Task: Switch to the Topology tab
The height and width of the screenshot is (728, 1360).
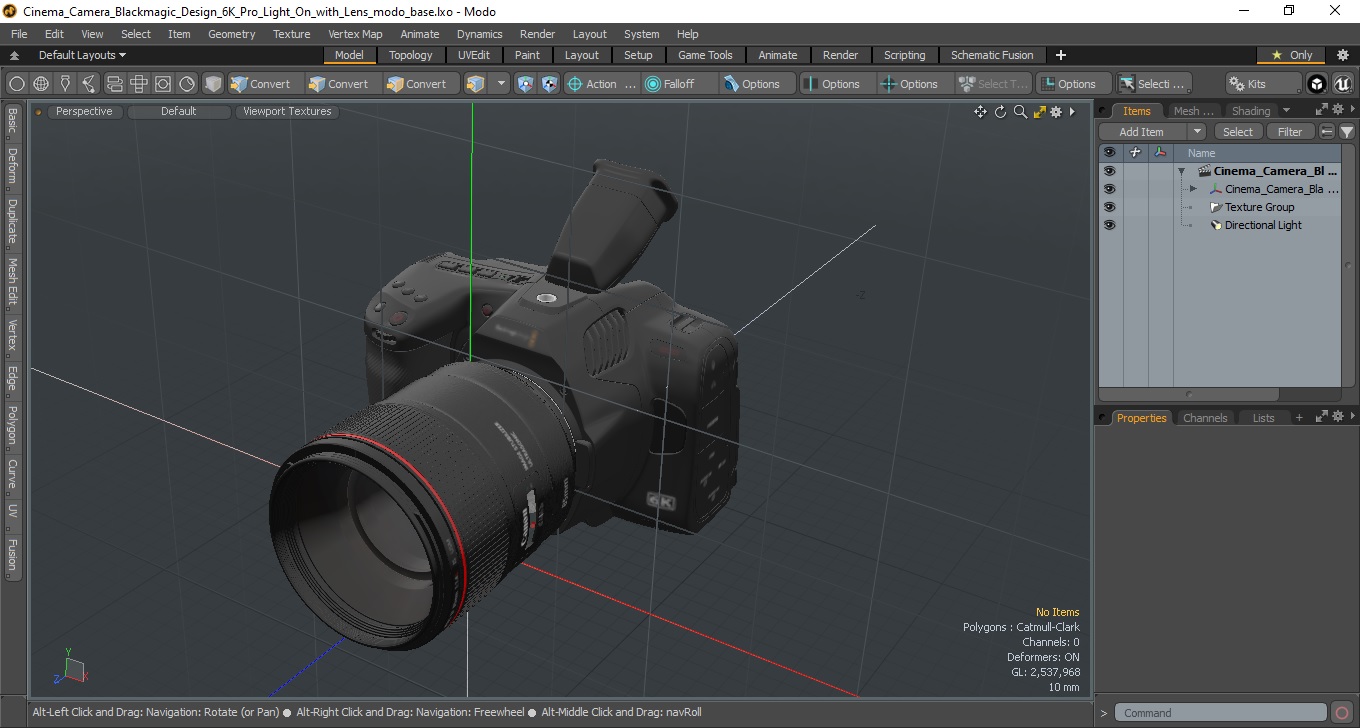Action: pyautogui.click(x=411, y=55)
